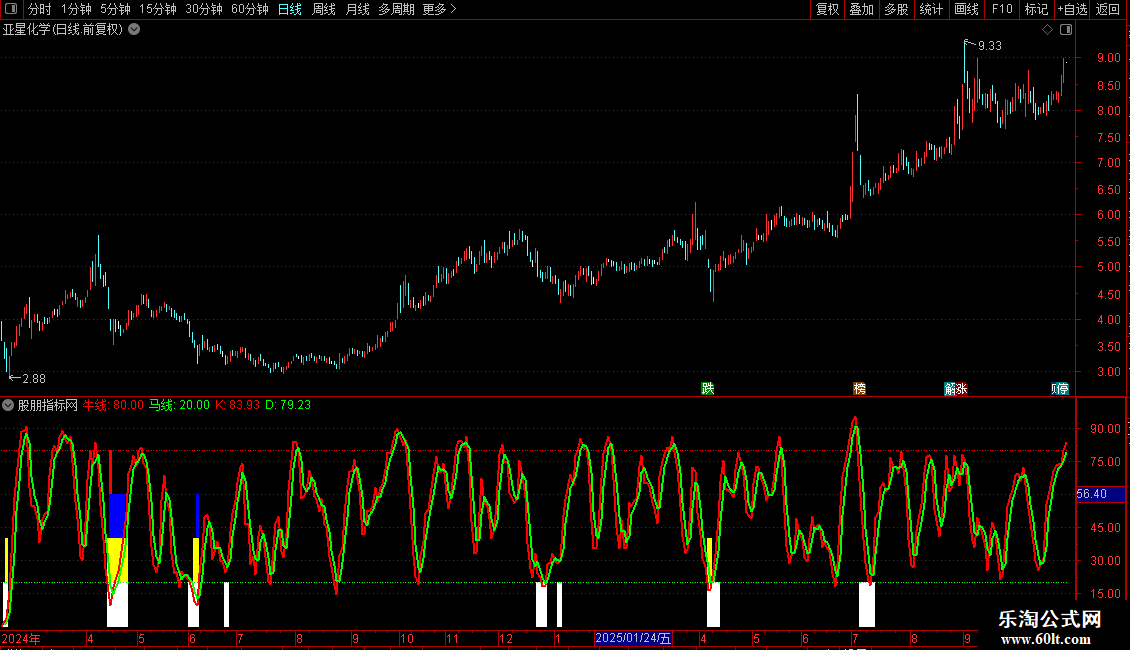Screen dimensions: 1130x650
Task: Click the 股朋指标网 indicator name
Action: coord(48,405)
